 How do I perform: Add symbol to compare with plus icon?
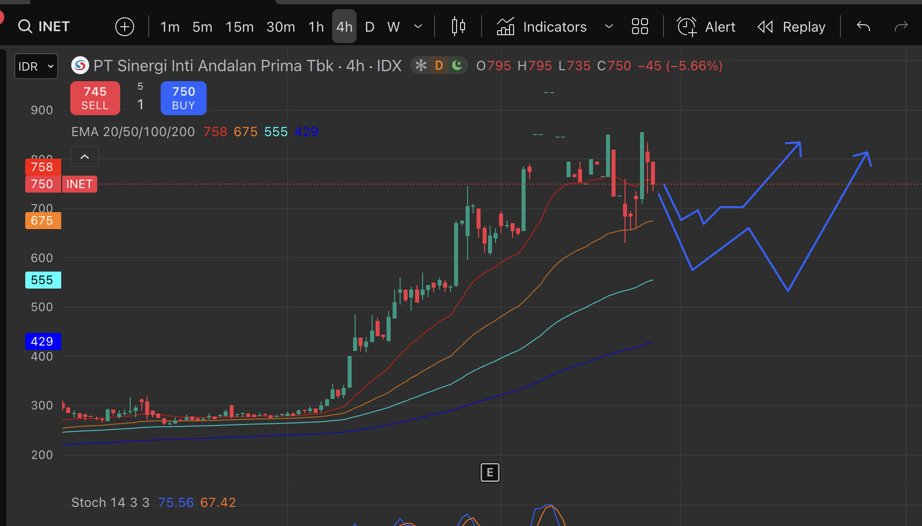[125, 26]
